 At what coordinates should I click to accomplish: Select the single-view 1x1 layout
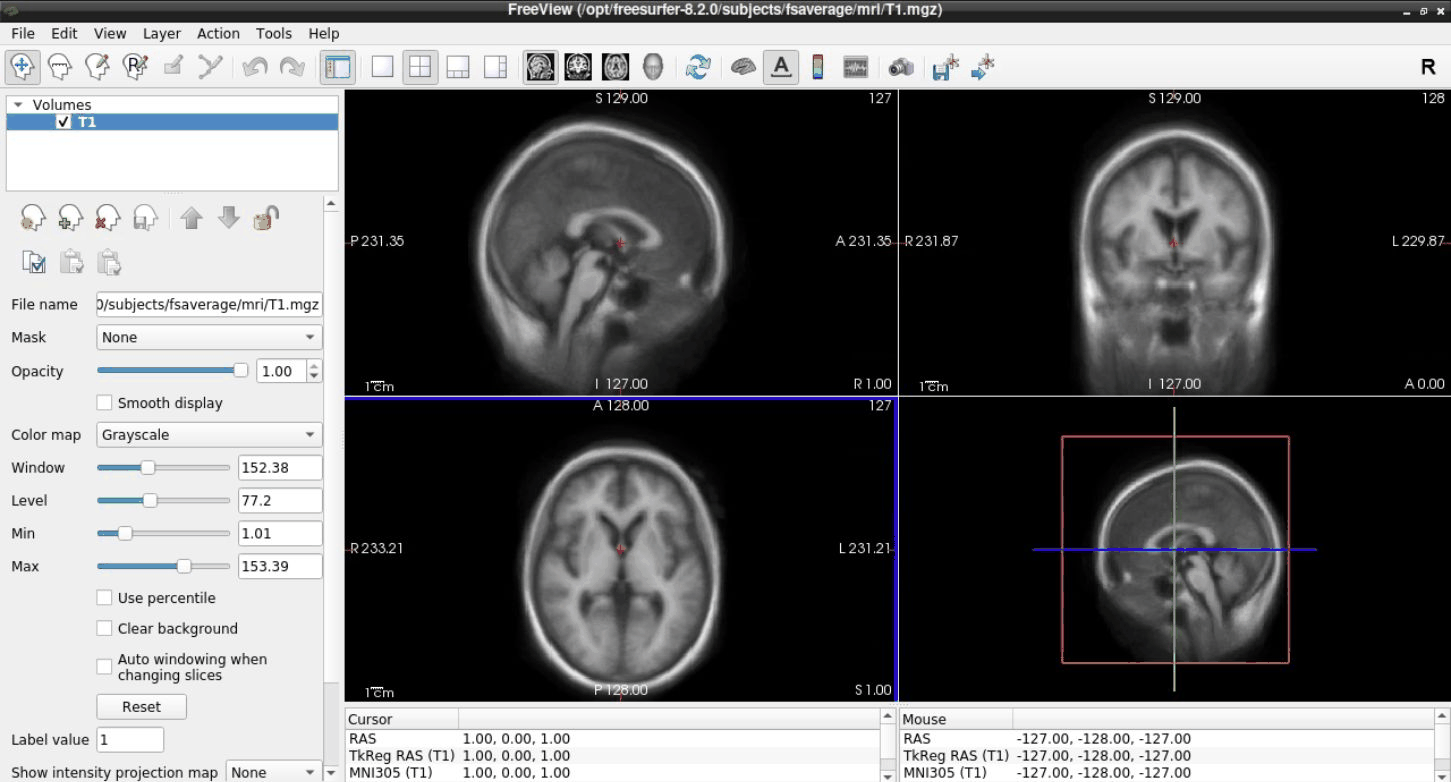tap(382, 67)
